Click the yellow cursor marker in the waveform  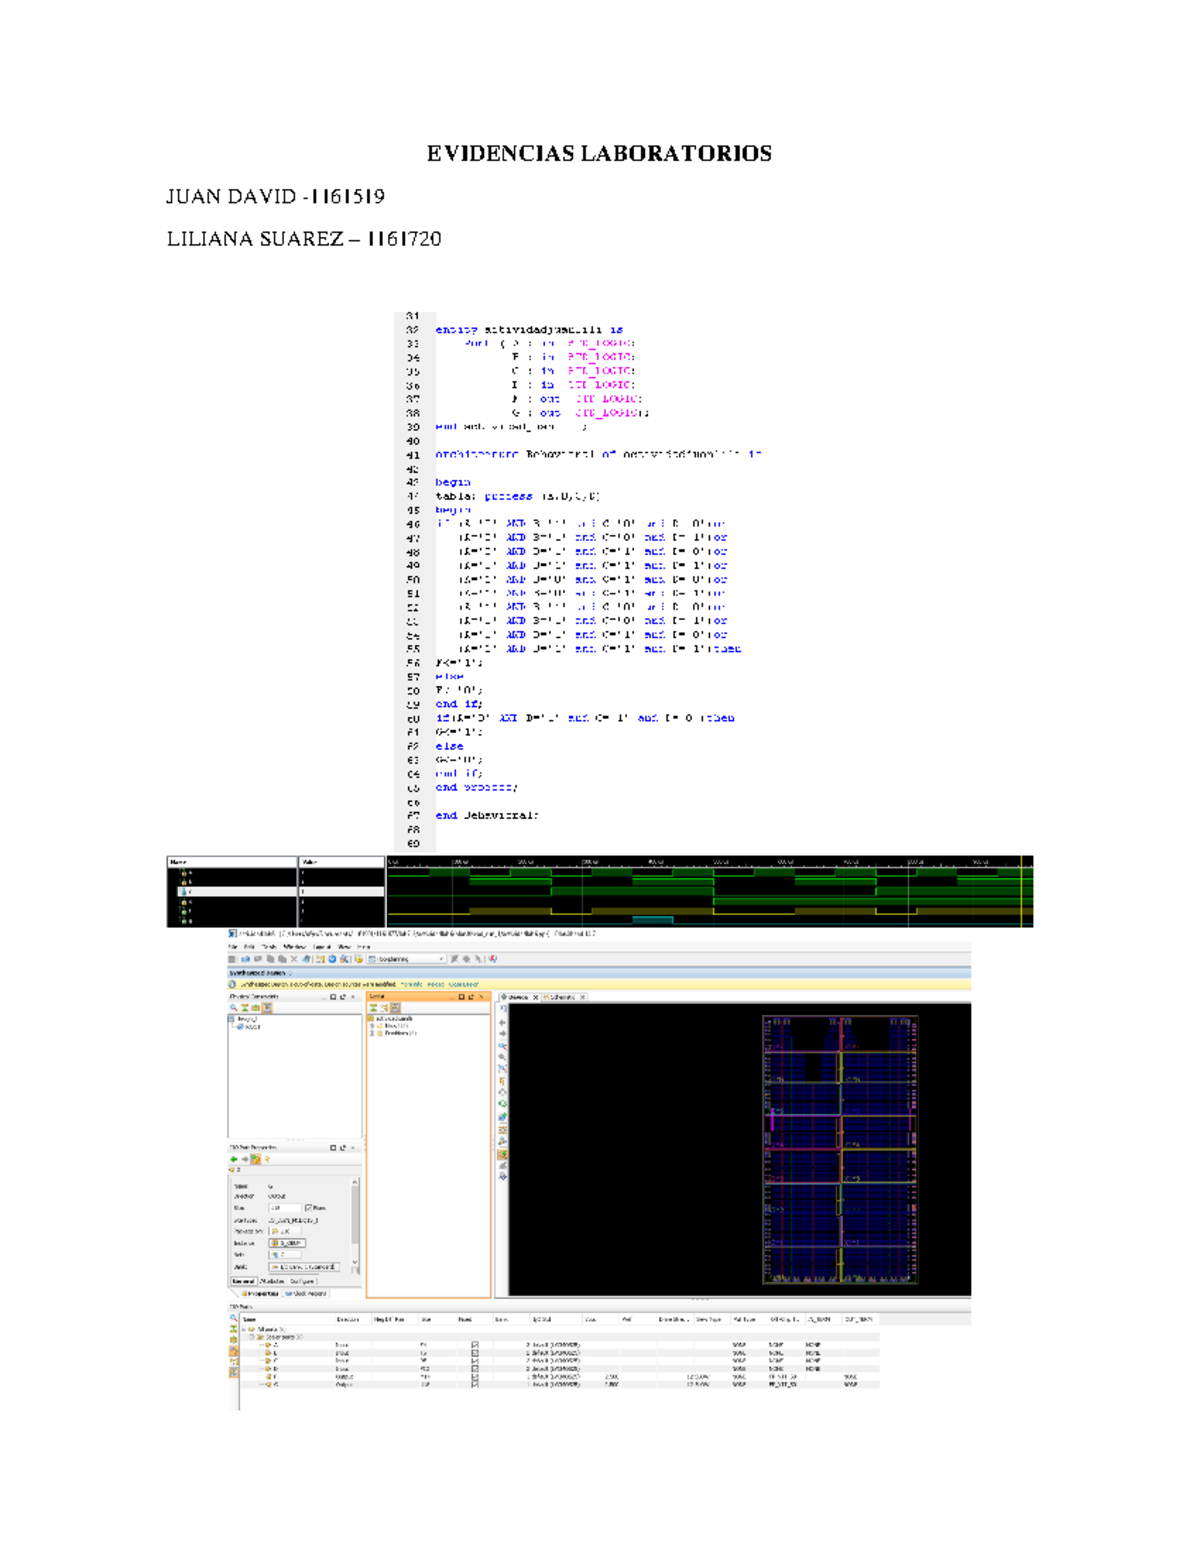click(1020, 890)
